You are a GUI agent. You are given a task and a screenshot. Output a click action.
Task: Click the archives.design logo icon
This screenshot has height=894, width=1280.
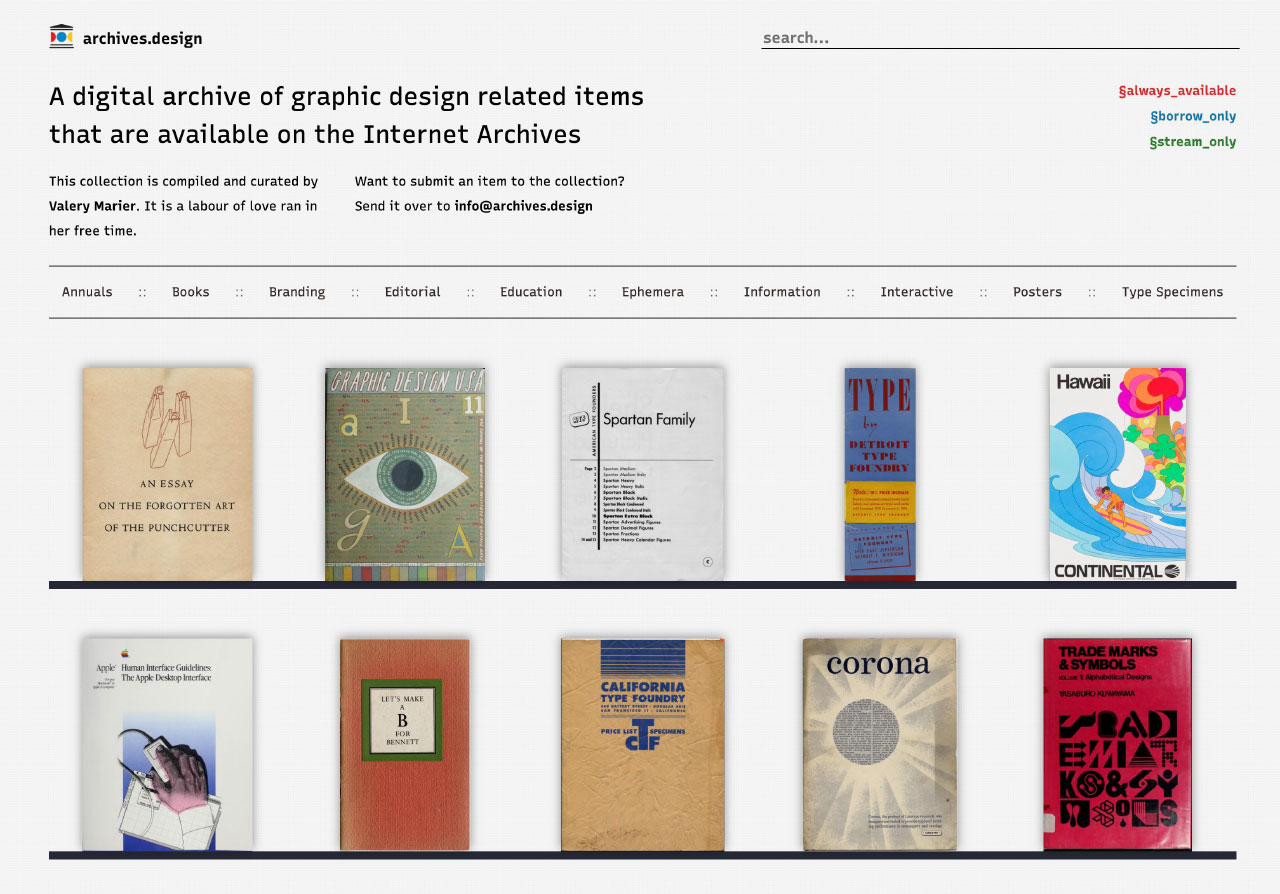click(61, 37)
